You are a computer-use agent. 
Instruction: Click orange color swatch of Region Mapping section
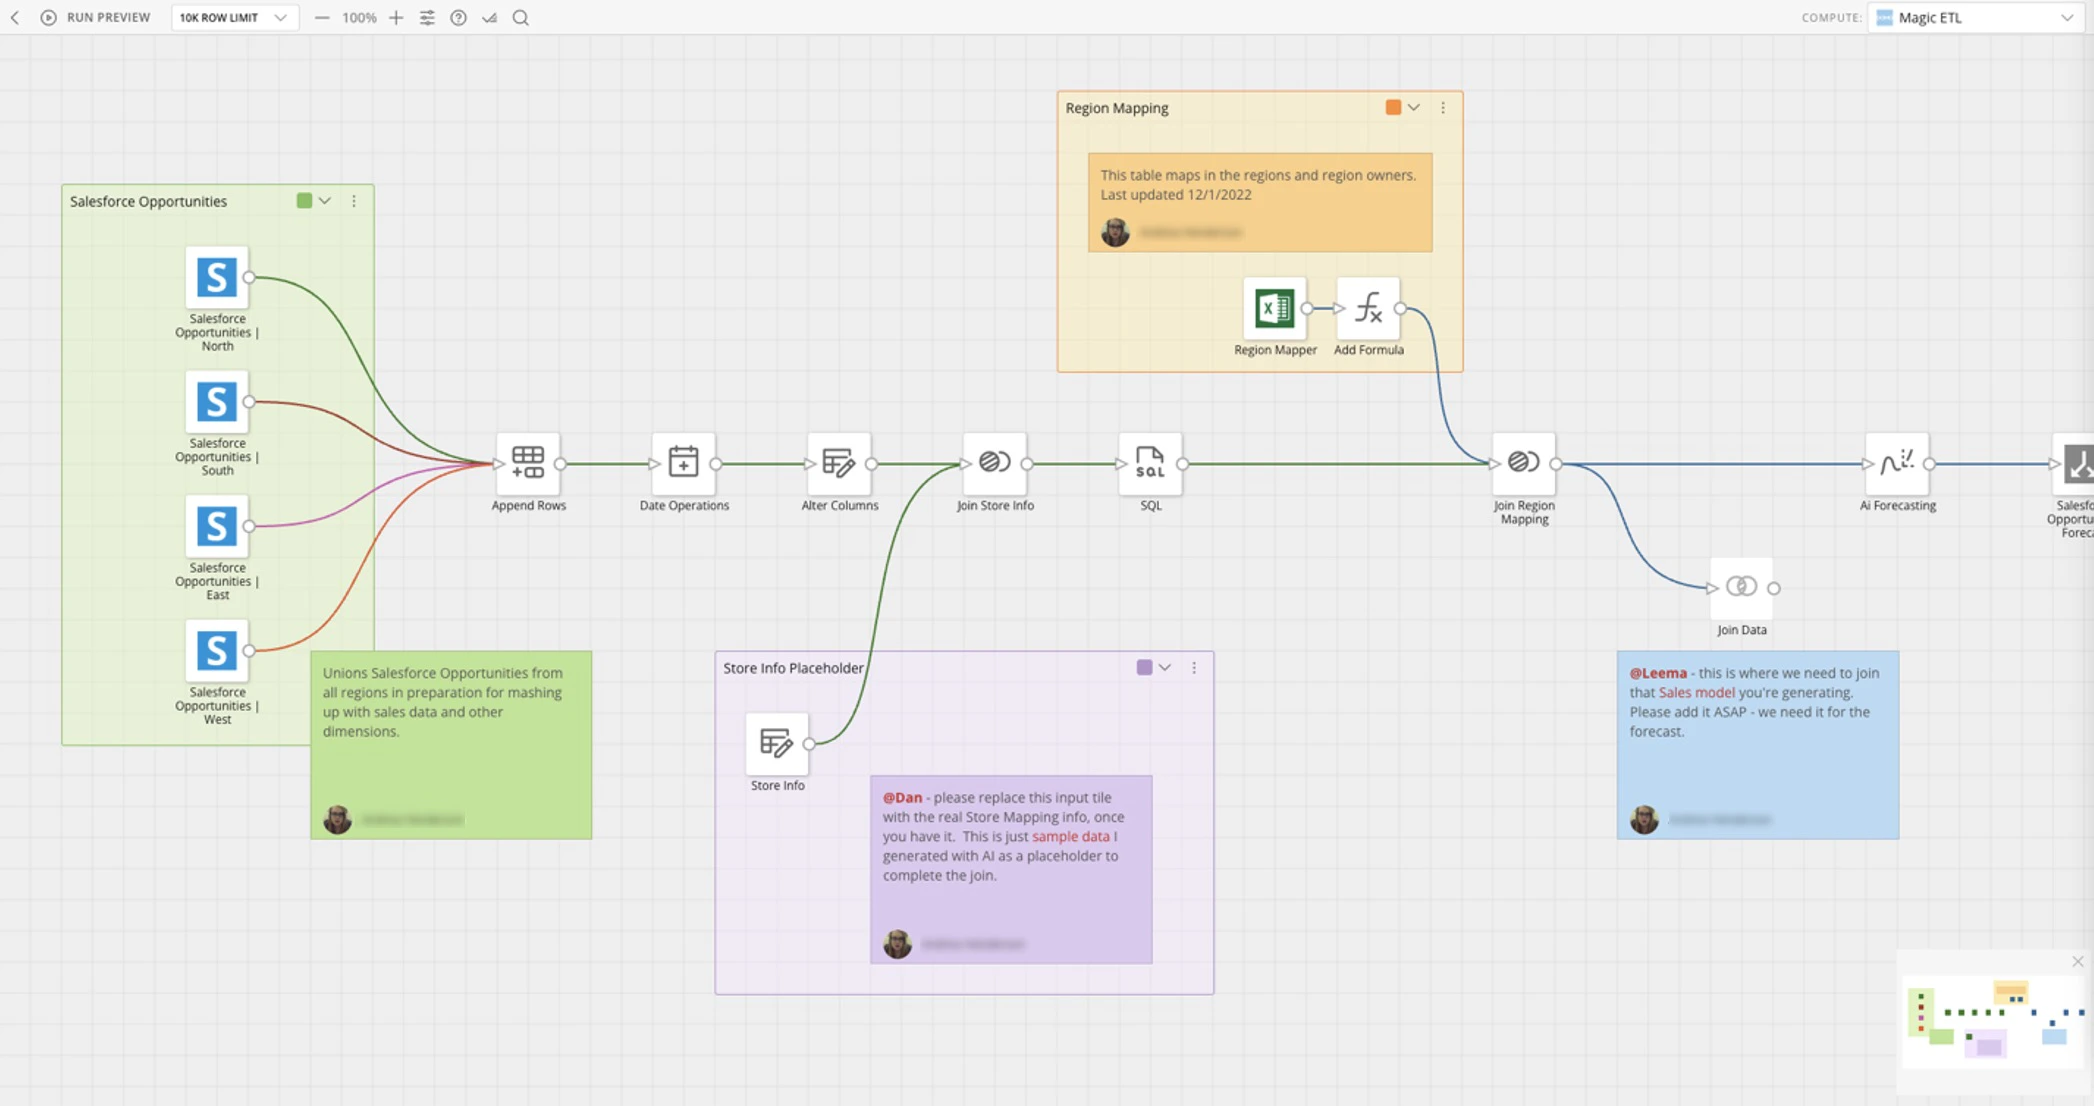coord(1393,107)
